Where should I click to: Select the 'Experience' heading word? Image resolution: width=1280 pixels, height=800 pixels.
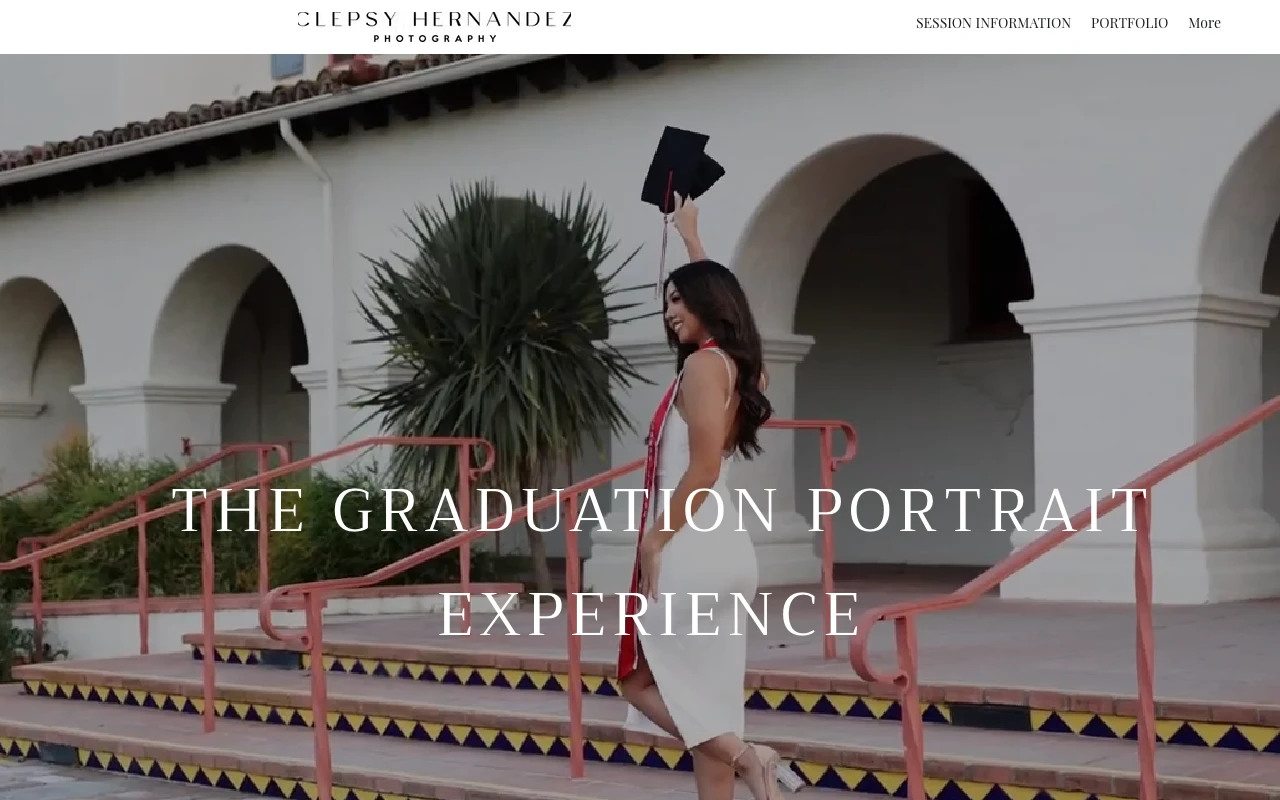[x=651, y=614]
